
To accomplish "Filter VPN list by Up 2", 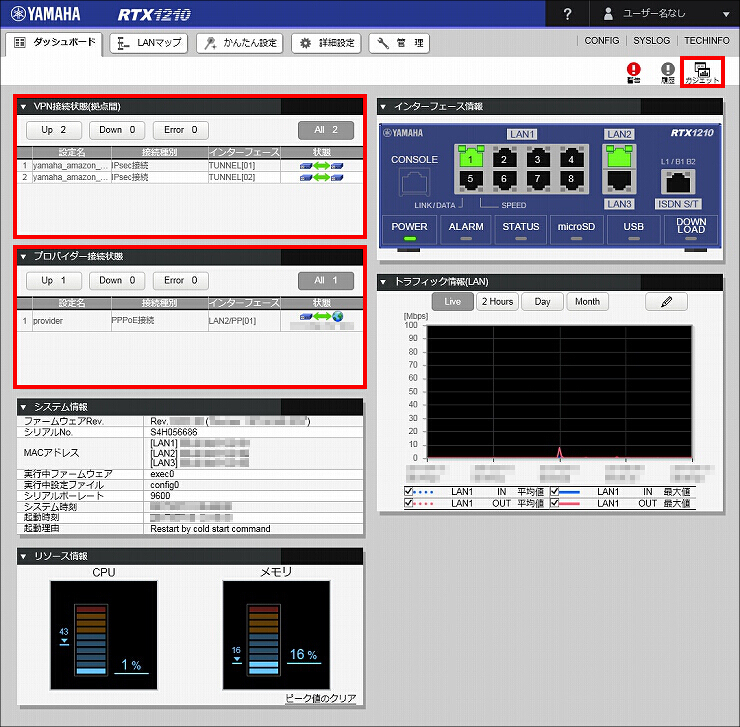I will (x=54, y=130).
